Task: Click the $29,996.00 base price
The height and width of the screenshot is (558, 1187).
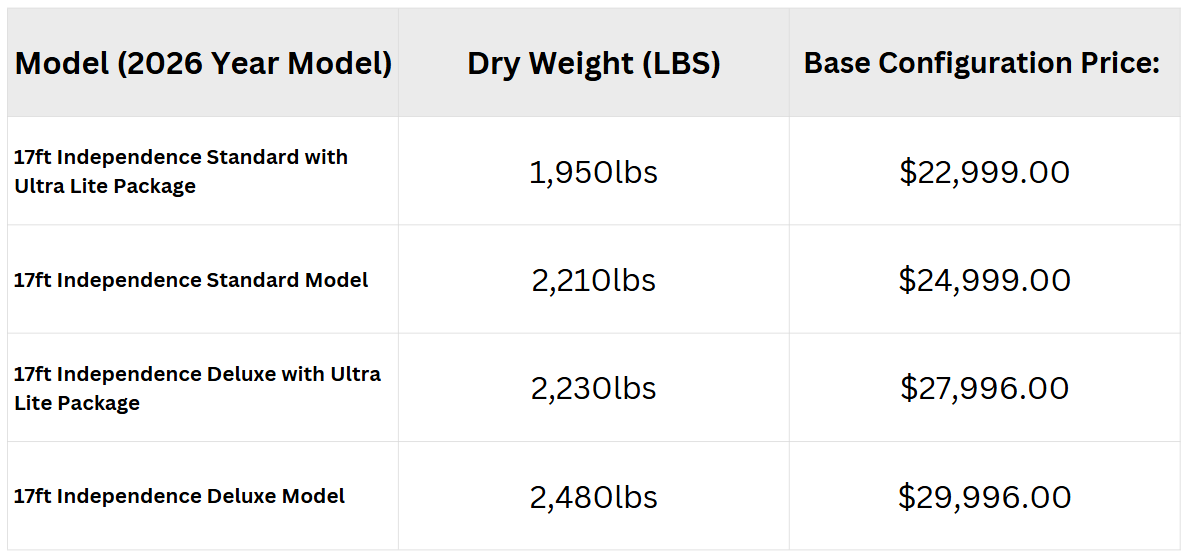Action: [x=984, y=497]
